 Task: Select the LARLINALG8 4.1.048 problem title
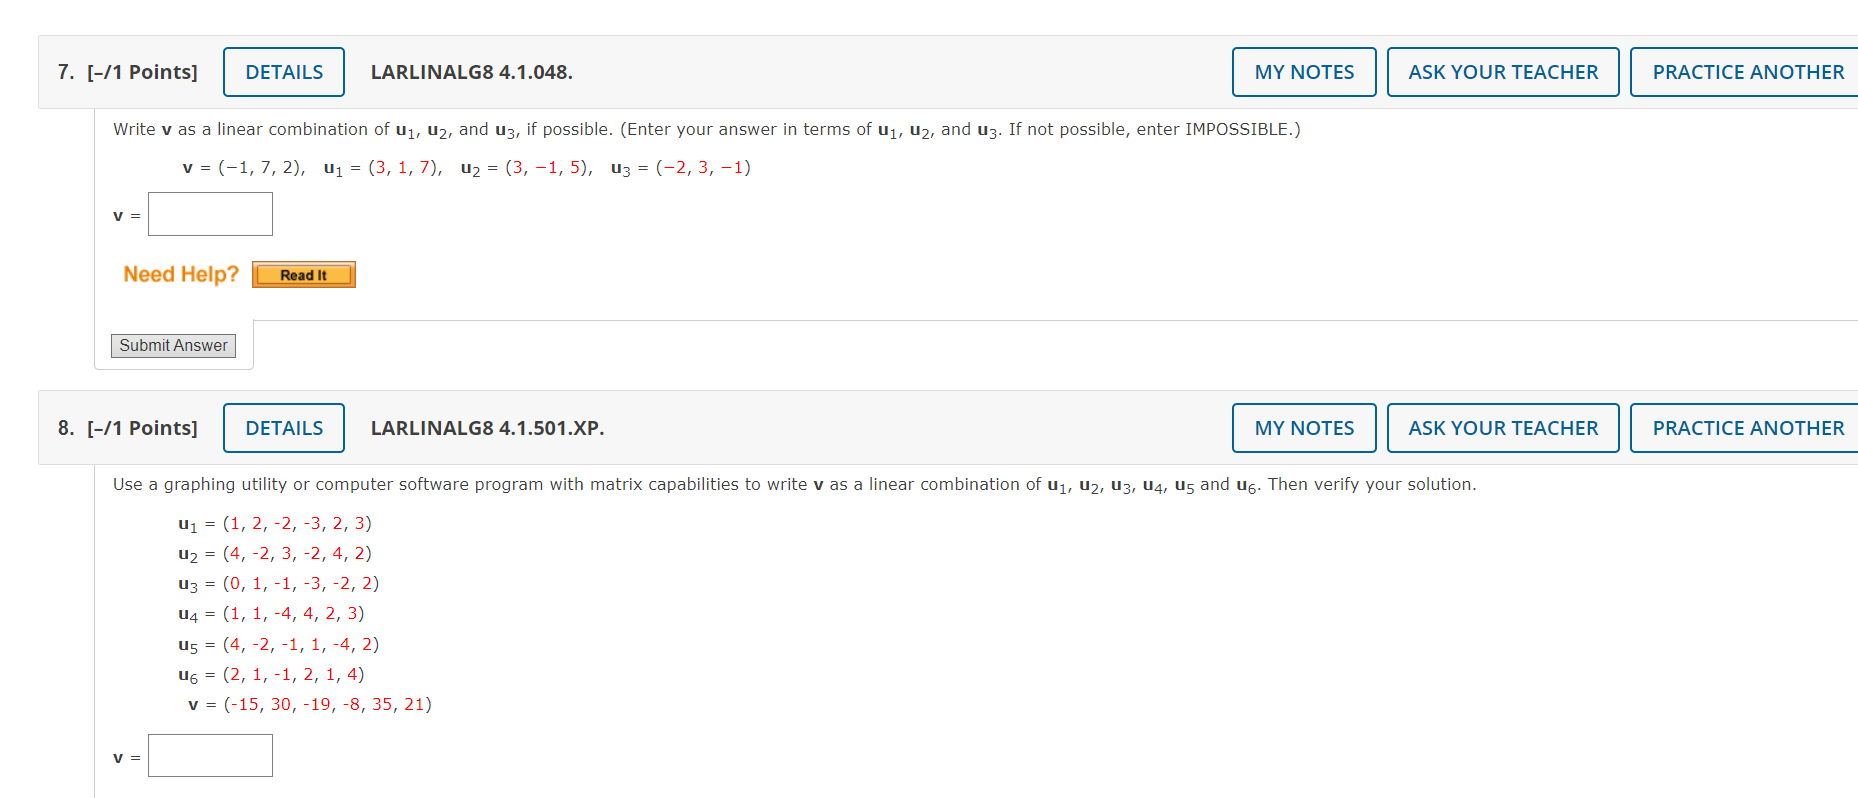471,72
